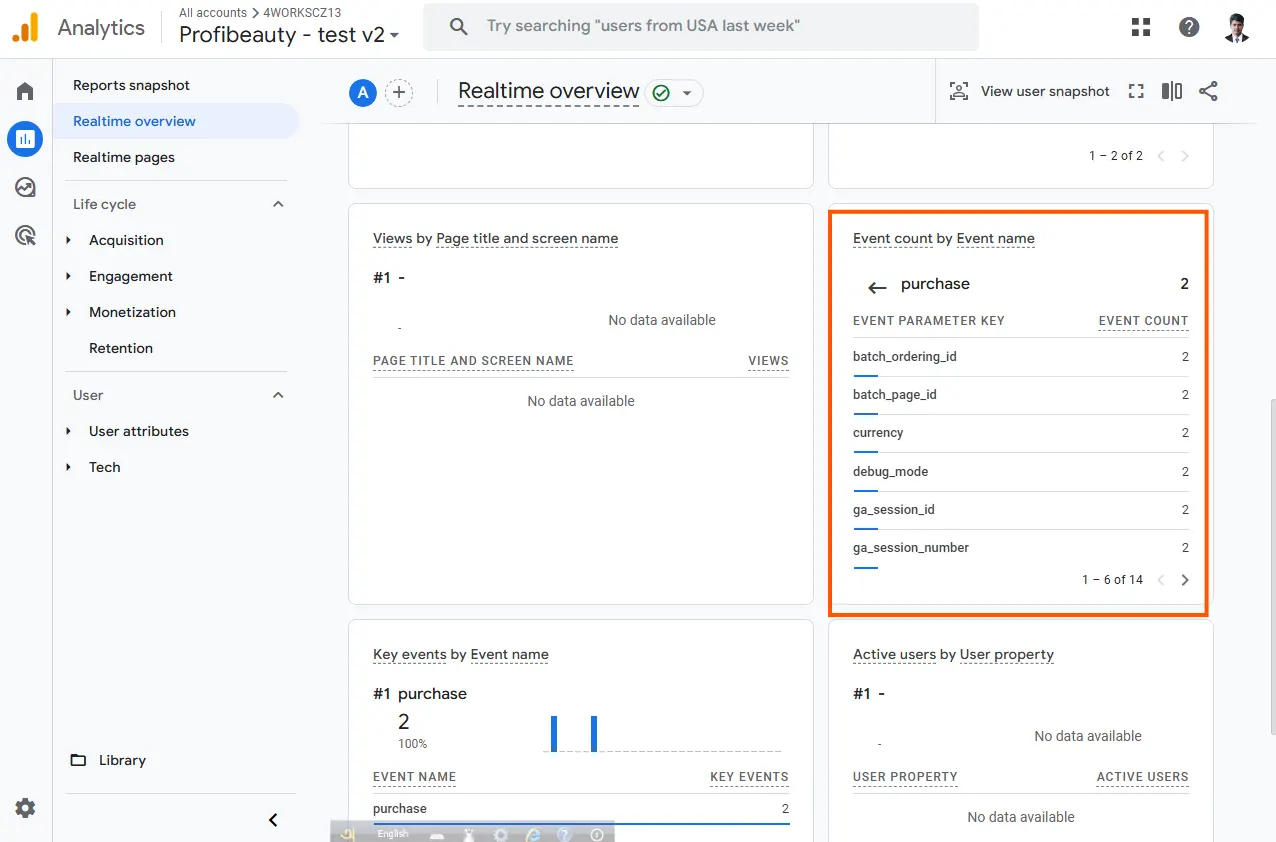Screen dimensions: 1276x842
Task: Open the Google apps grid
Action: click(x=1141, y=28)
